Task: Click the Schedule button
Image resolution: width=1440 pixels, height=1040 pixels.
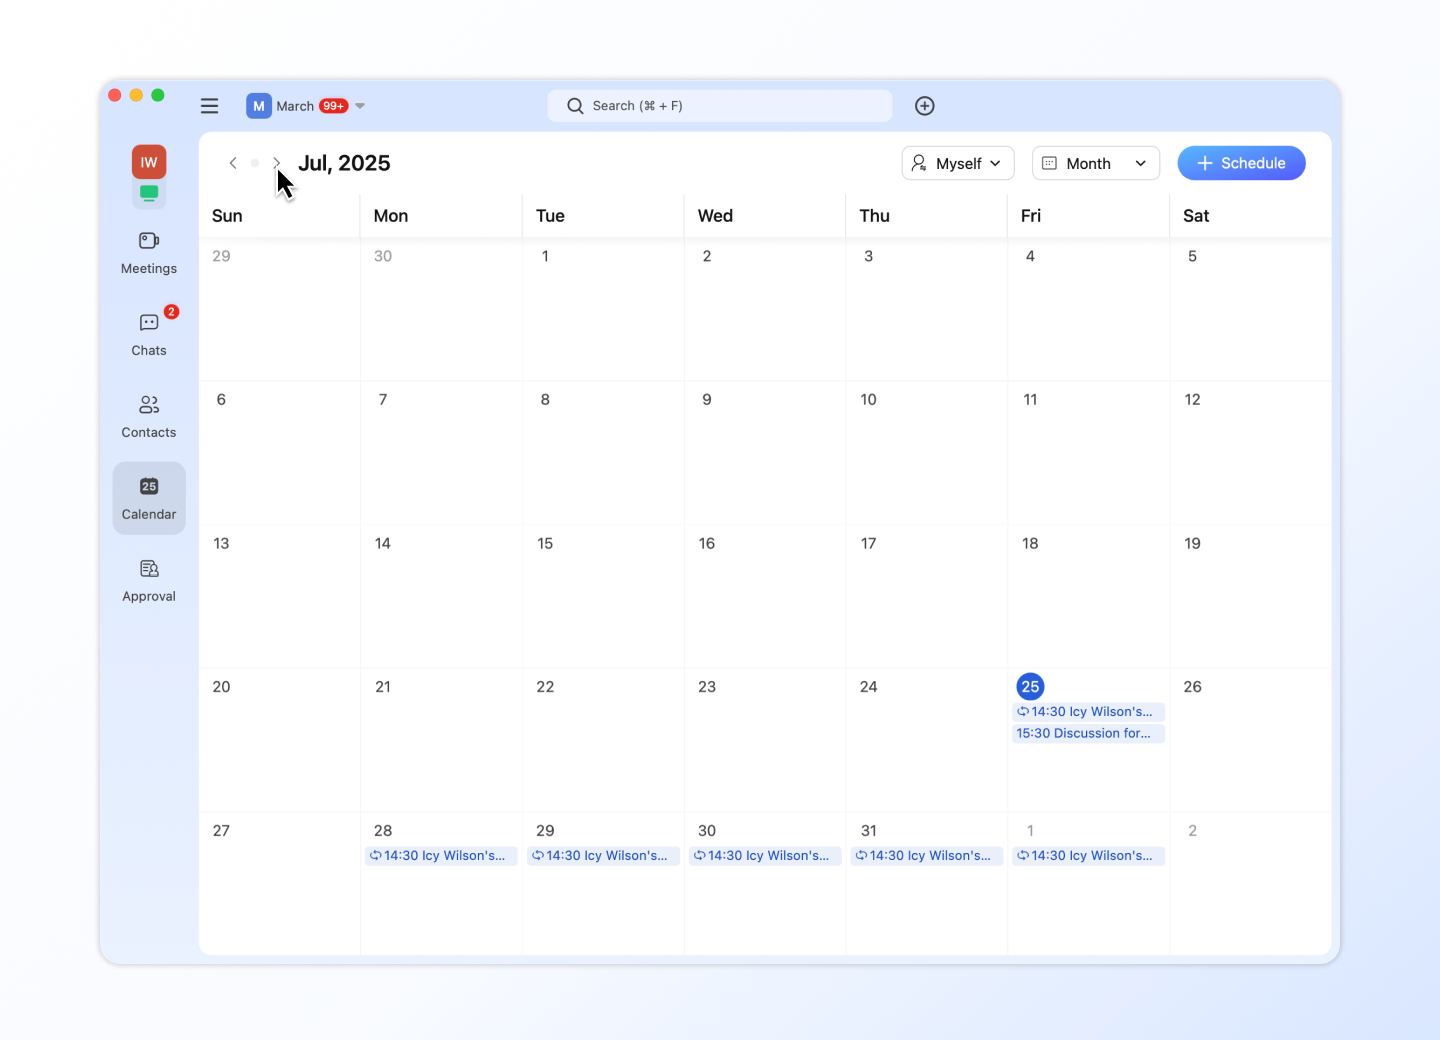Action: [x=1240, y=163]
